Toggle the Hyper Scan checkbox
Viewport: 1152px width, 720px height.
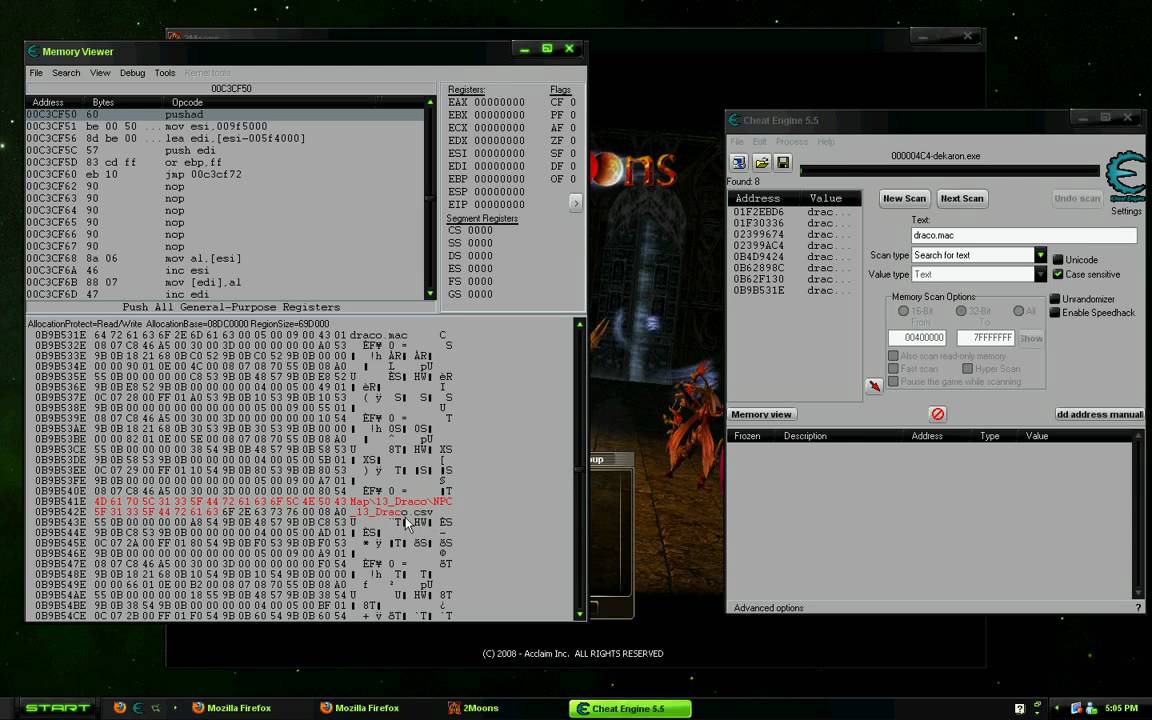tap(968, 369)
